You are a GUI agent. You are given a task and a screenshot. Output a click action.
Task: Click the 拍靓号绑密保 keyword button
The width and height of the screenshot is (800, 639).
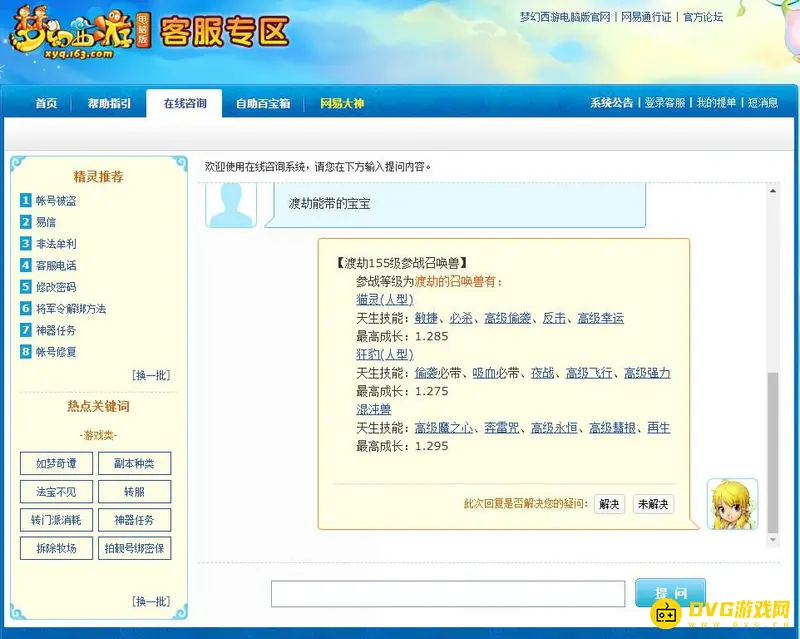coord(134,548)
